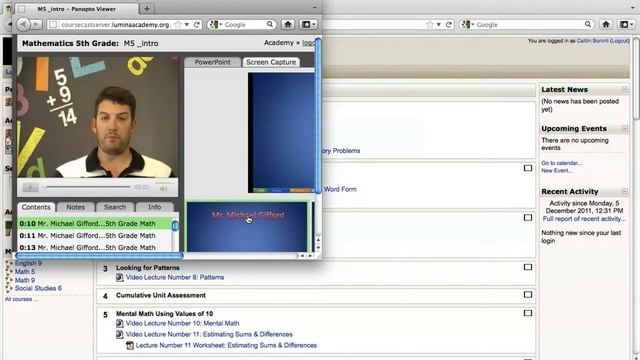640x360 pixels.
Task: Click search magnifier in background browser
Action: click(x=587, y=24)
